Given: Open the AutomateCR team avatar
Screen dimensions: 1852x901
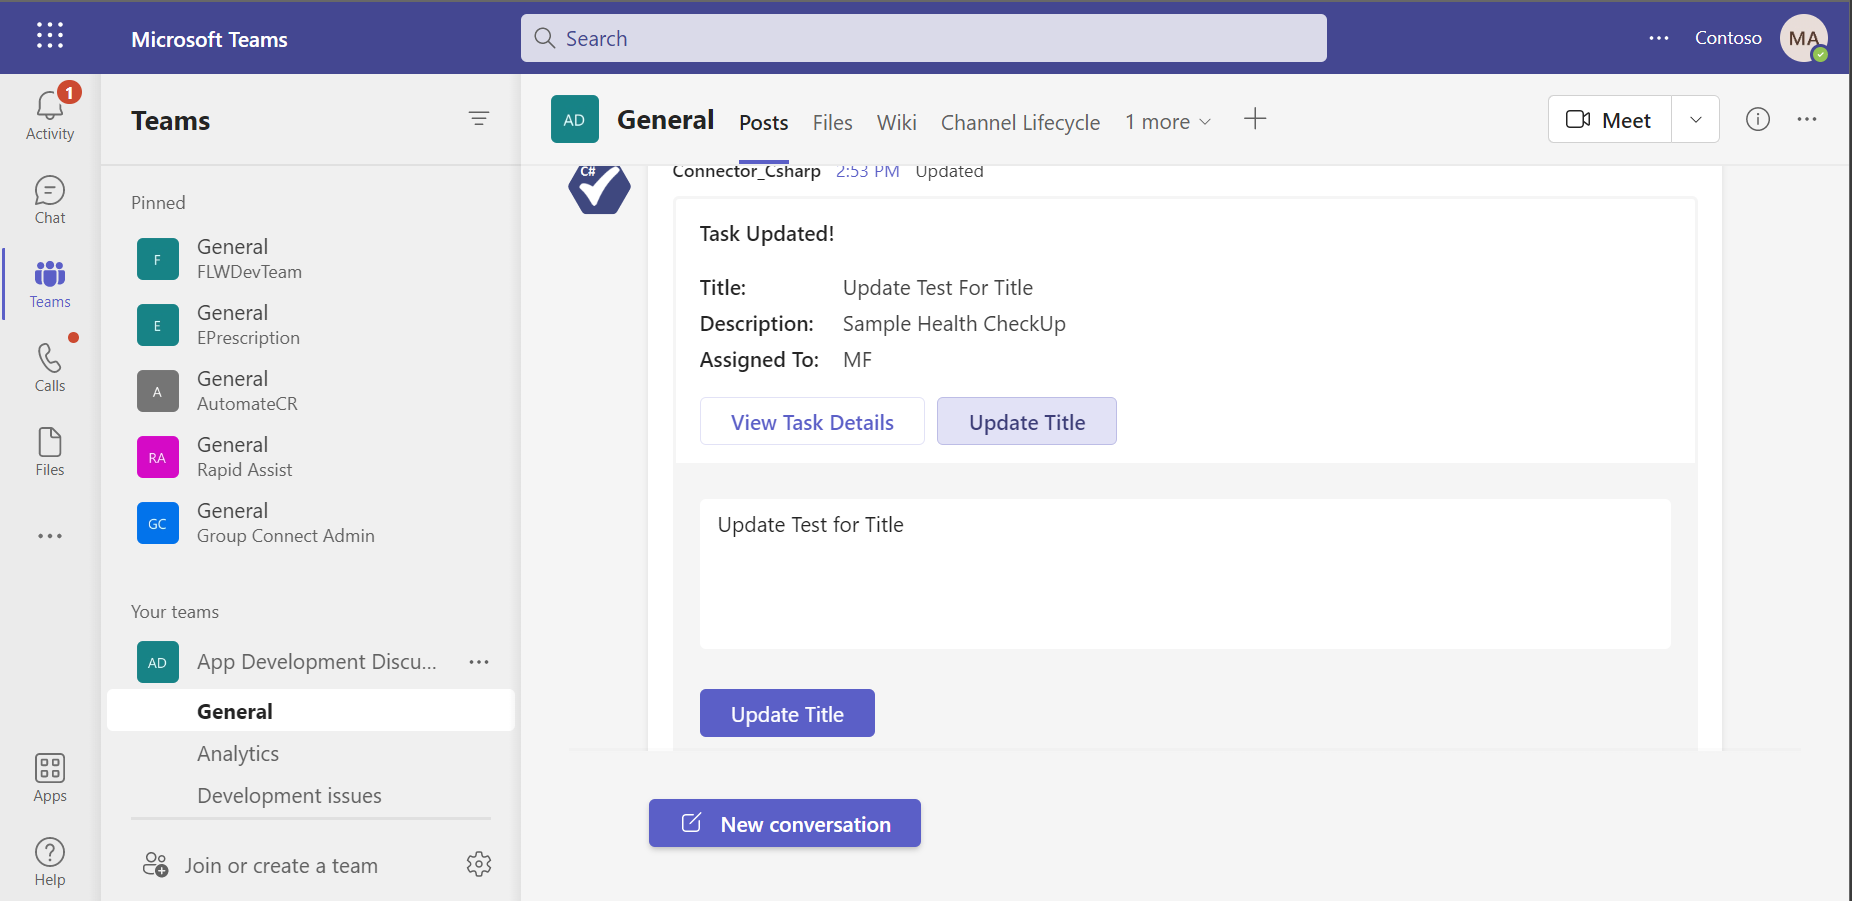Looking at the screenshot, I should [158, 391].
